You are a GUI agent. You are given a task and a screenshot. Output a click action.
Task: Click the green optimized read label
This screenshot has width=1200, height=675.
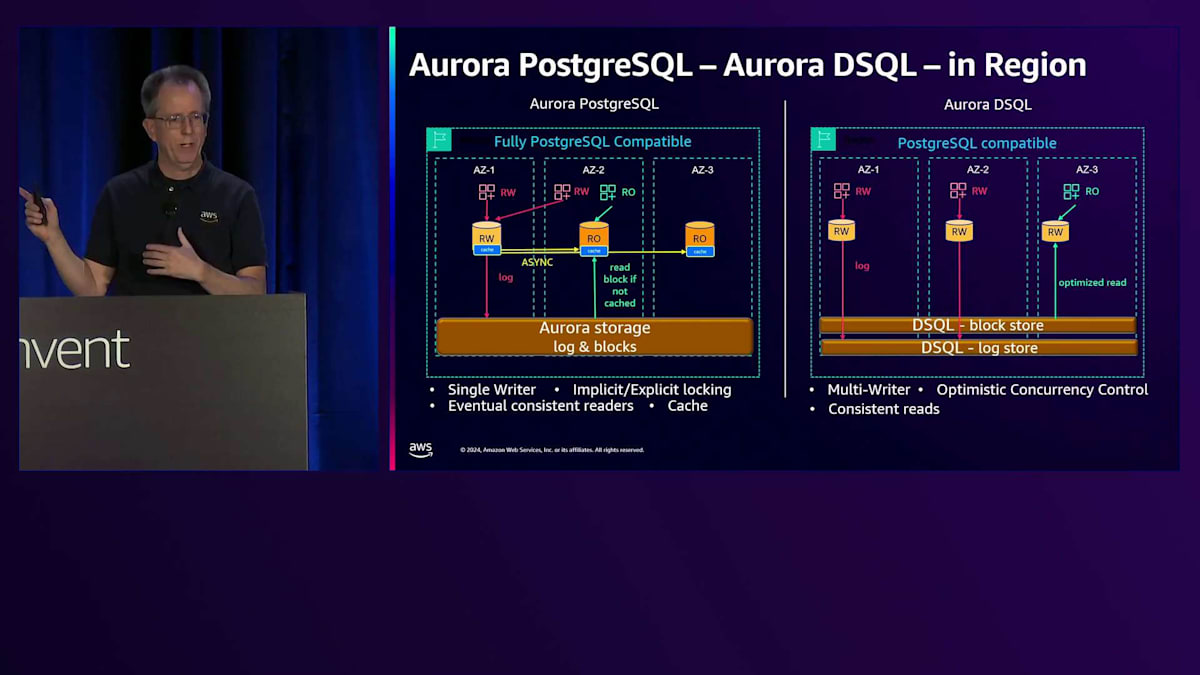coord(1092,282)
